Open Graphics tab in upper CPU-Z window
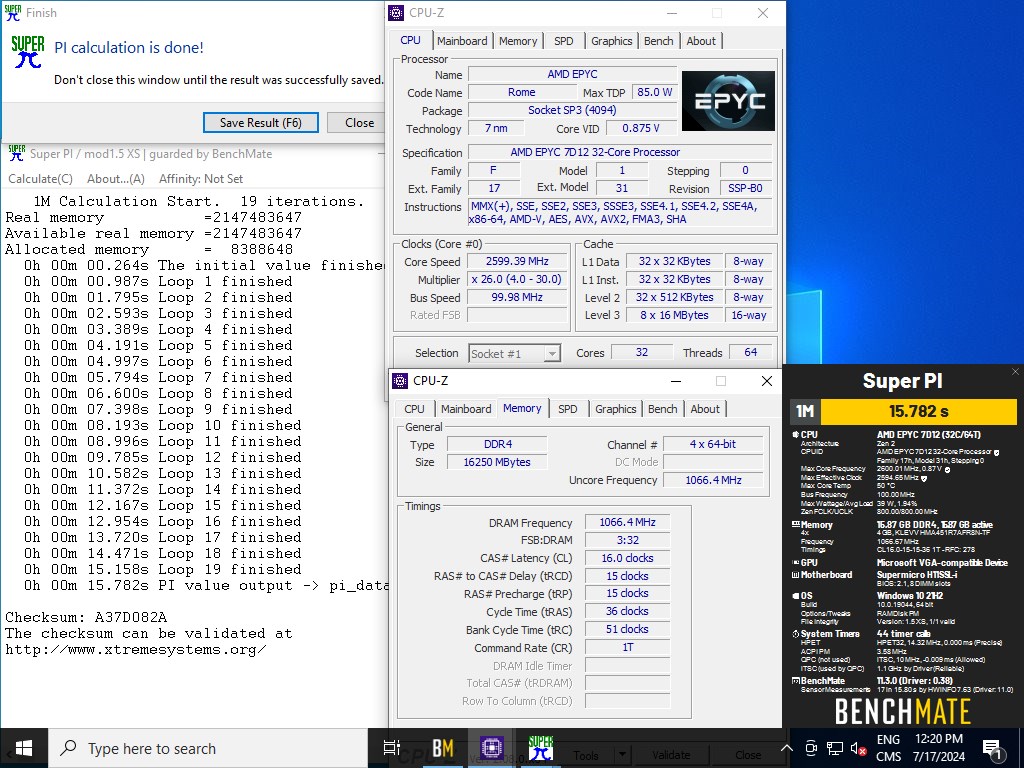Viewport: 1024px width, 768px height. pyautogui.click(x=611, y=40)
